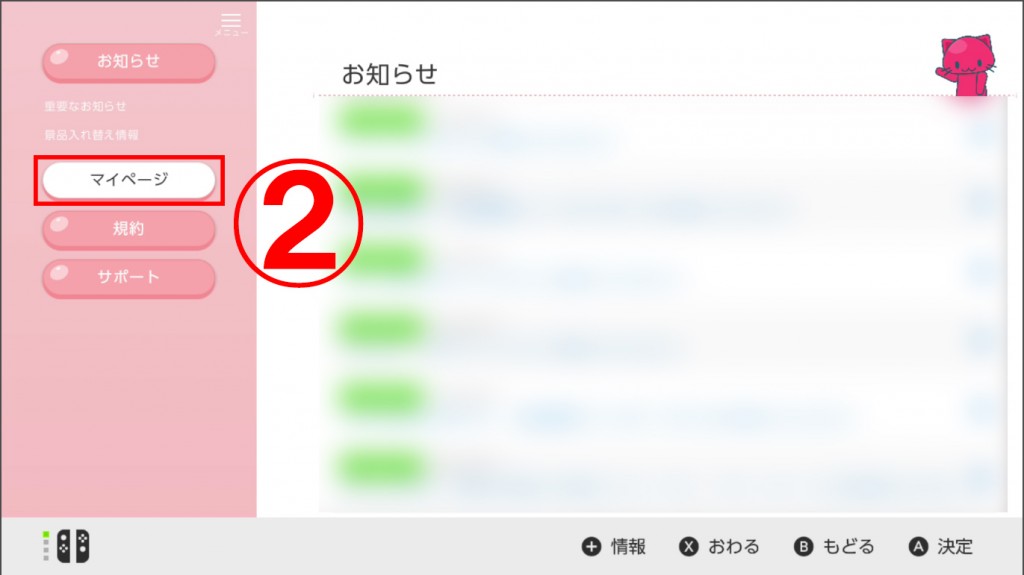Open the サポート button
Screen dimensions: 1024x575
(129, 278)
